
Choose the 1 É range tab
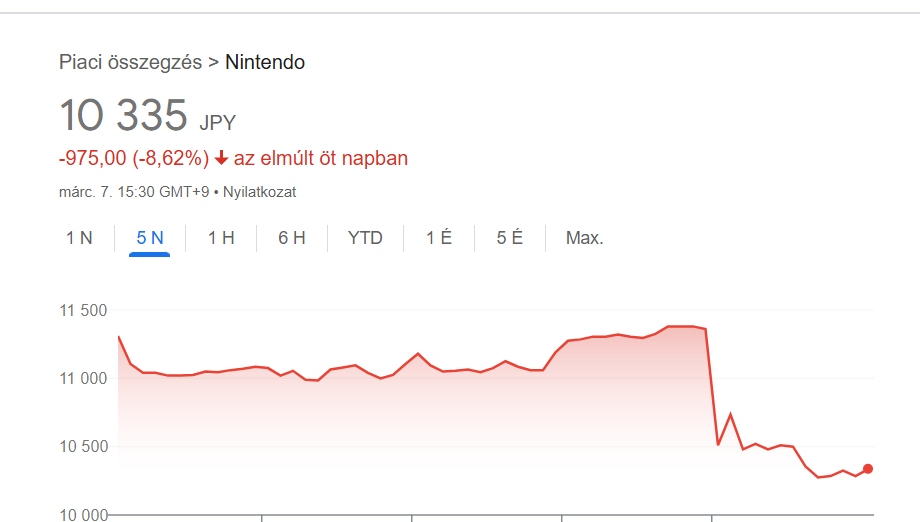point(439,238)
